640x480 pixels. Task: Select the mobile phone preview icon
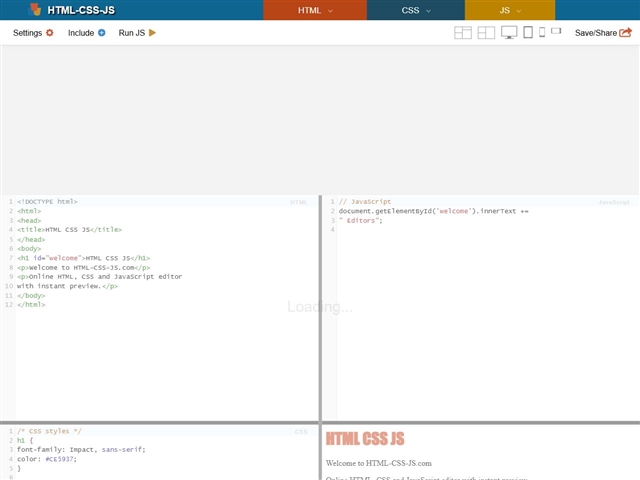pos(542,32)
